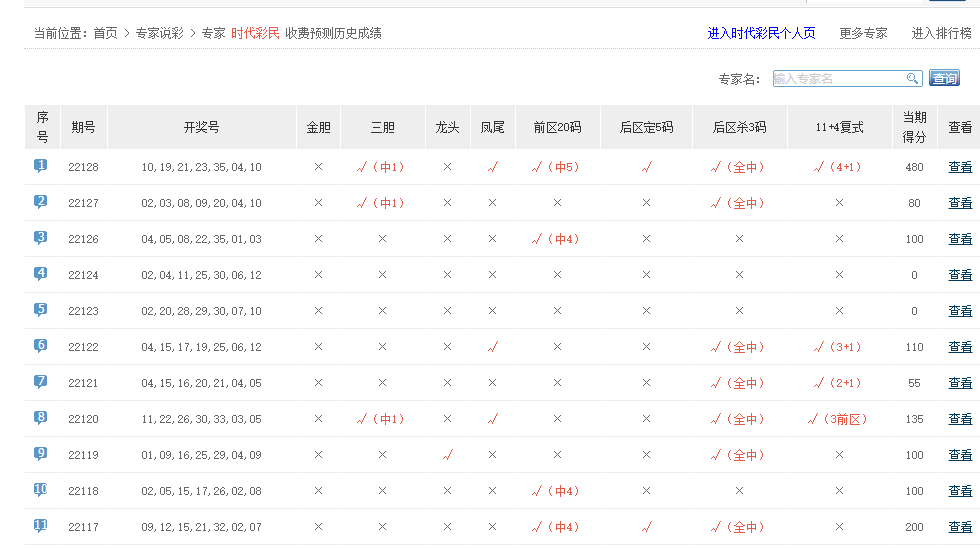980x548 pixels.
Task: Click the rank 8 badge icon
Action: coord(41,418)
